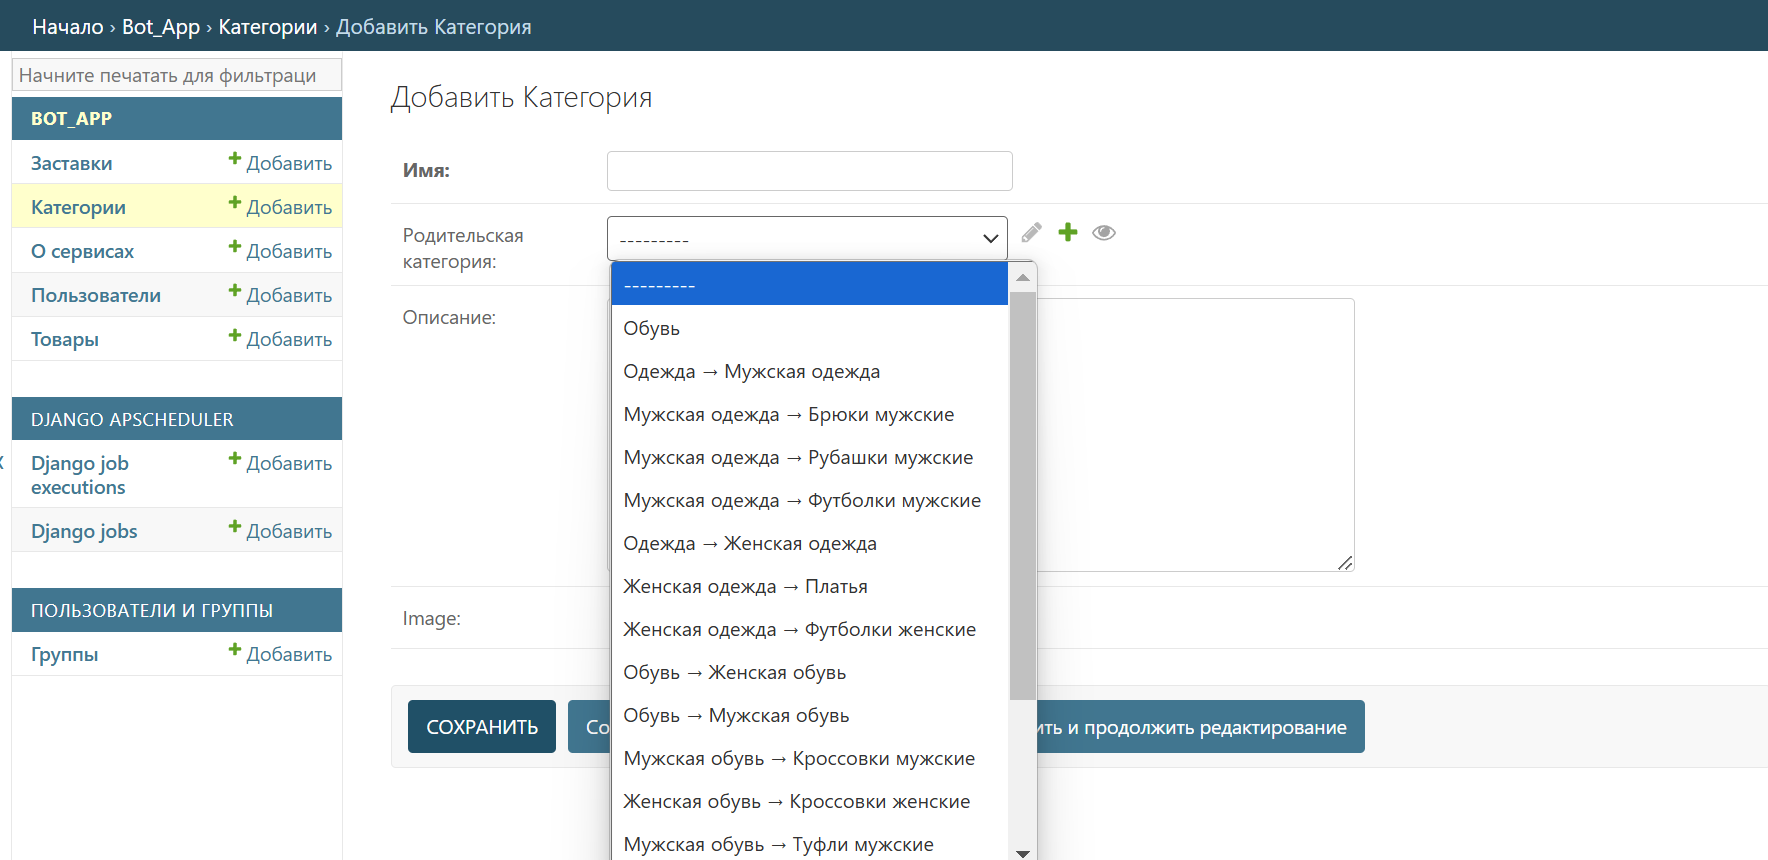Click plus Добавить next to Товары
The image size is (1768, 860).
click(281, 339)
